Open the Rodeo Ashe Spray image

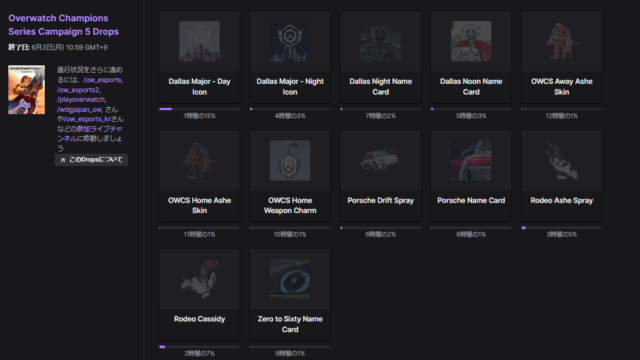pos(562,160)
